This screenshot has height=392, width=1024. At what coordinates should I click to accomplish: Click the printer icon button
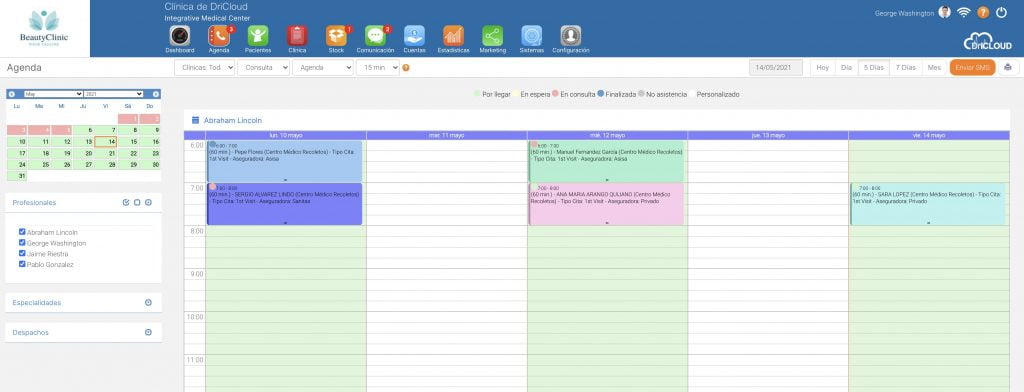(1008, 67)
